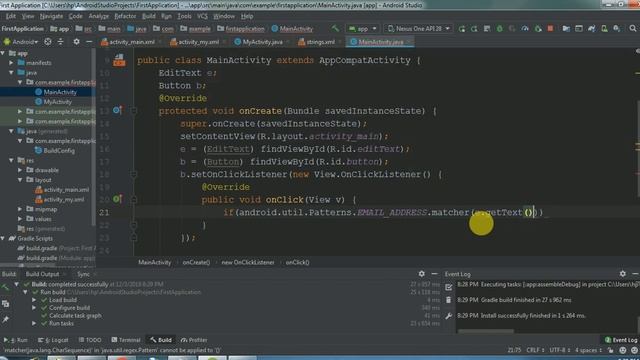Viewport: 640px width, 360px height.
Task: Open TODO tool window button
Action: pyautogui.click(x=90, y=340)
